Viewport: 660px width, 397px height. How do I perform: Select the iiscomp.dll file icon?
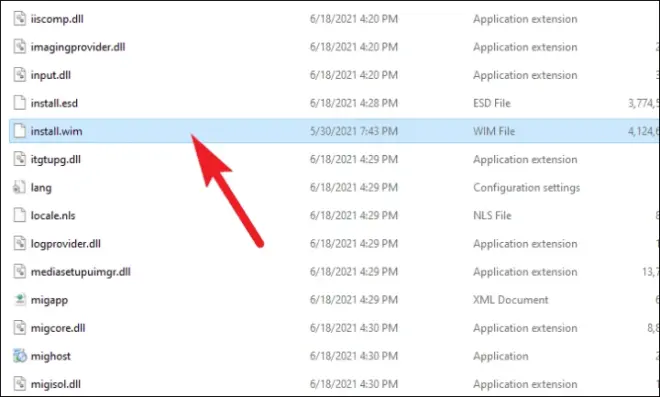pyautogui.click(x=19, y=19)
